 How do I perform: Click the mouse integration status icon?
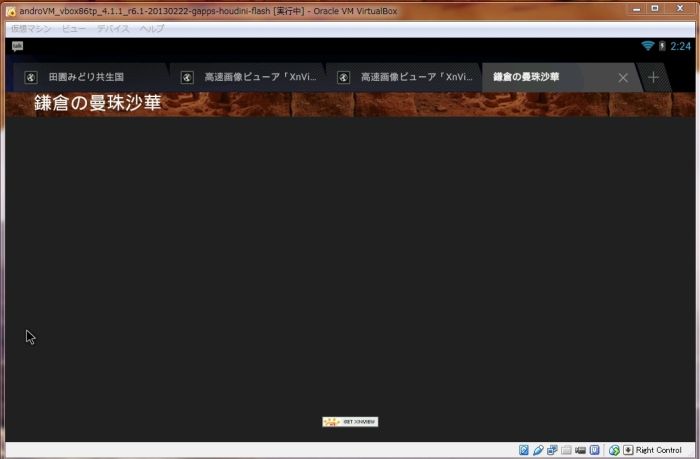(614, 450)
